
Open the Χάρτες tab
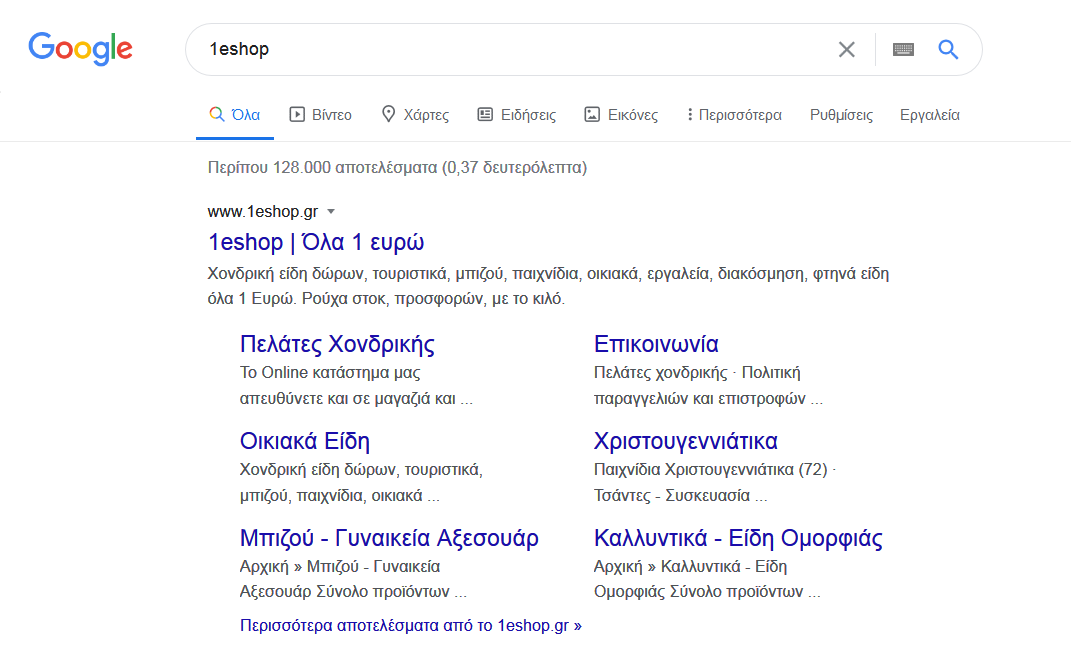tap(415, 115)
